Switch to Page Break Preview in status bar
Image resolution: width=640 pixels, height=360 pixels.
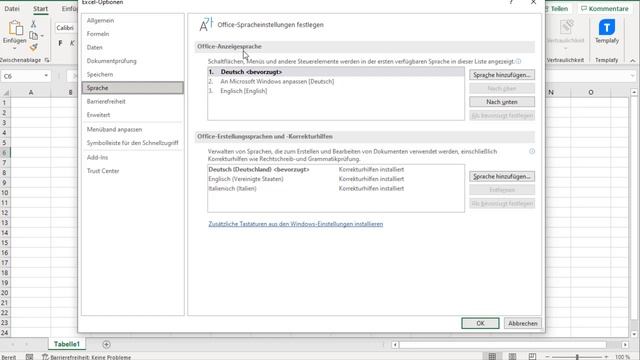[532, 356]
